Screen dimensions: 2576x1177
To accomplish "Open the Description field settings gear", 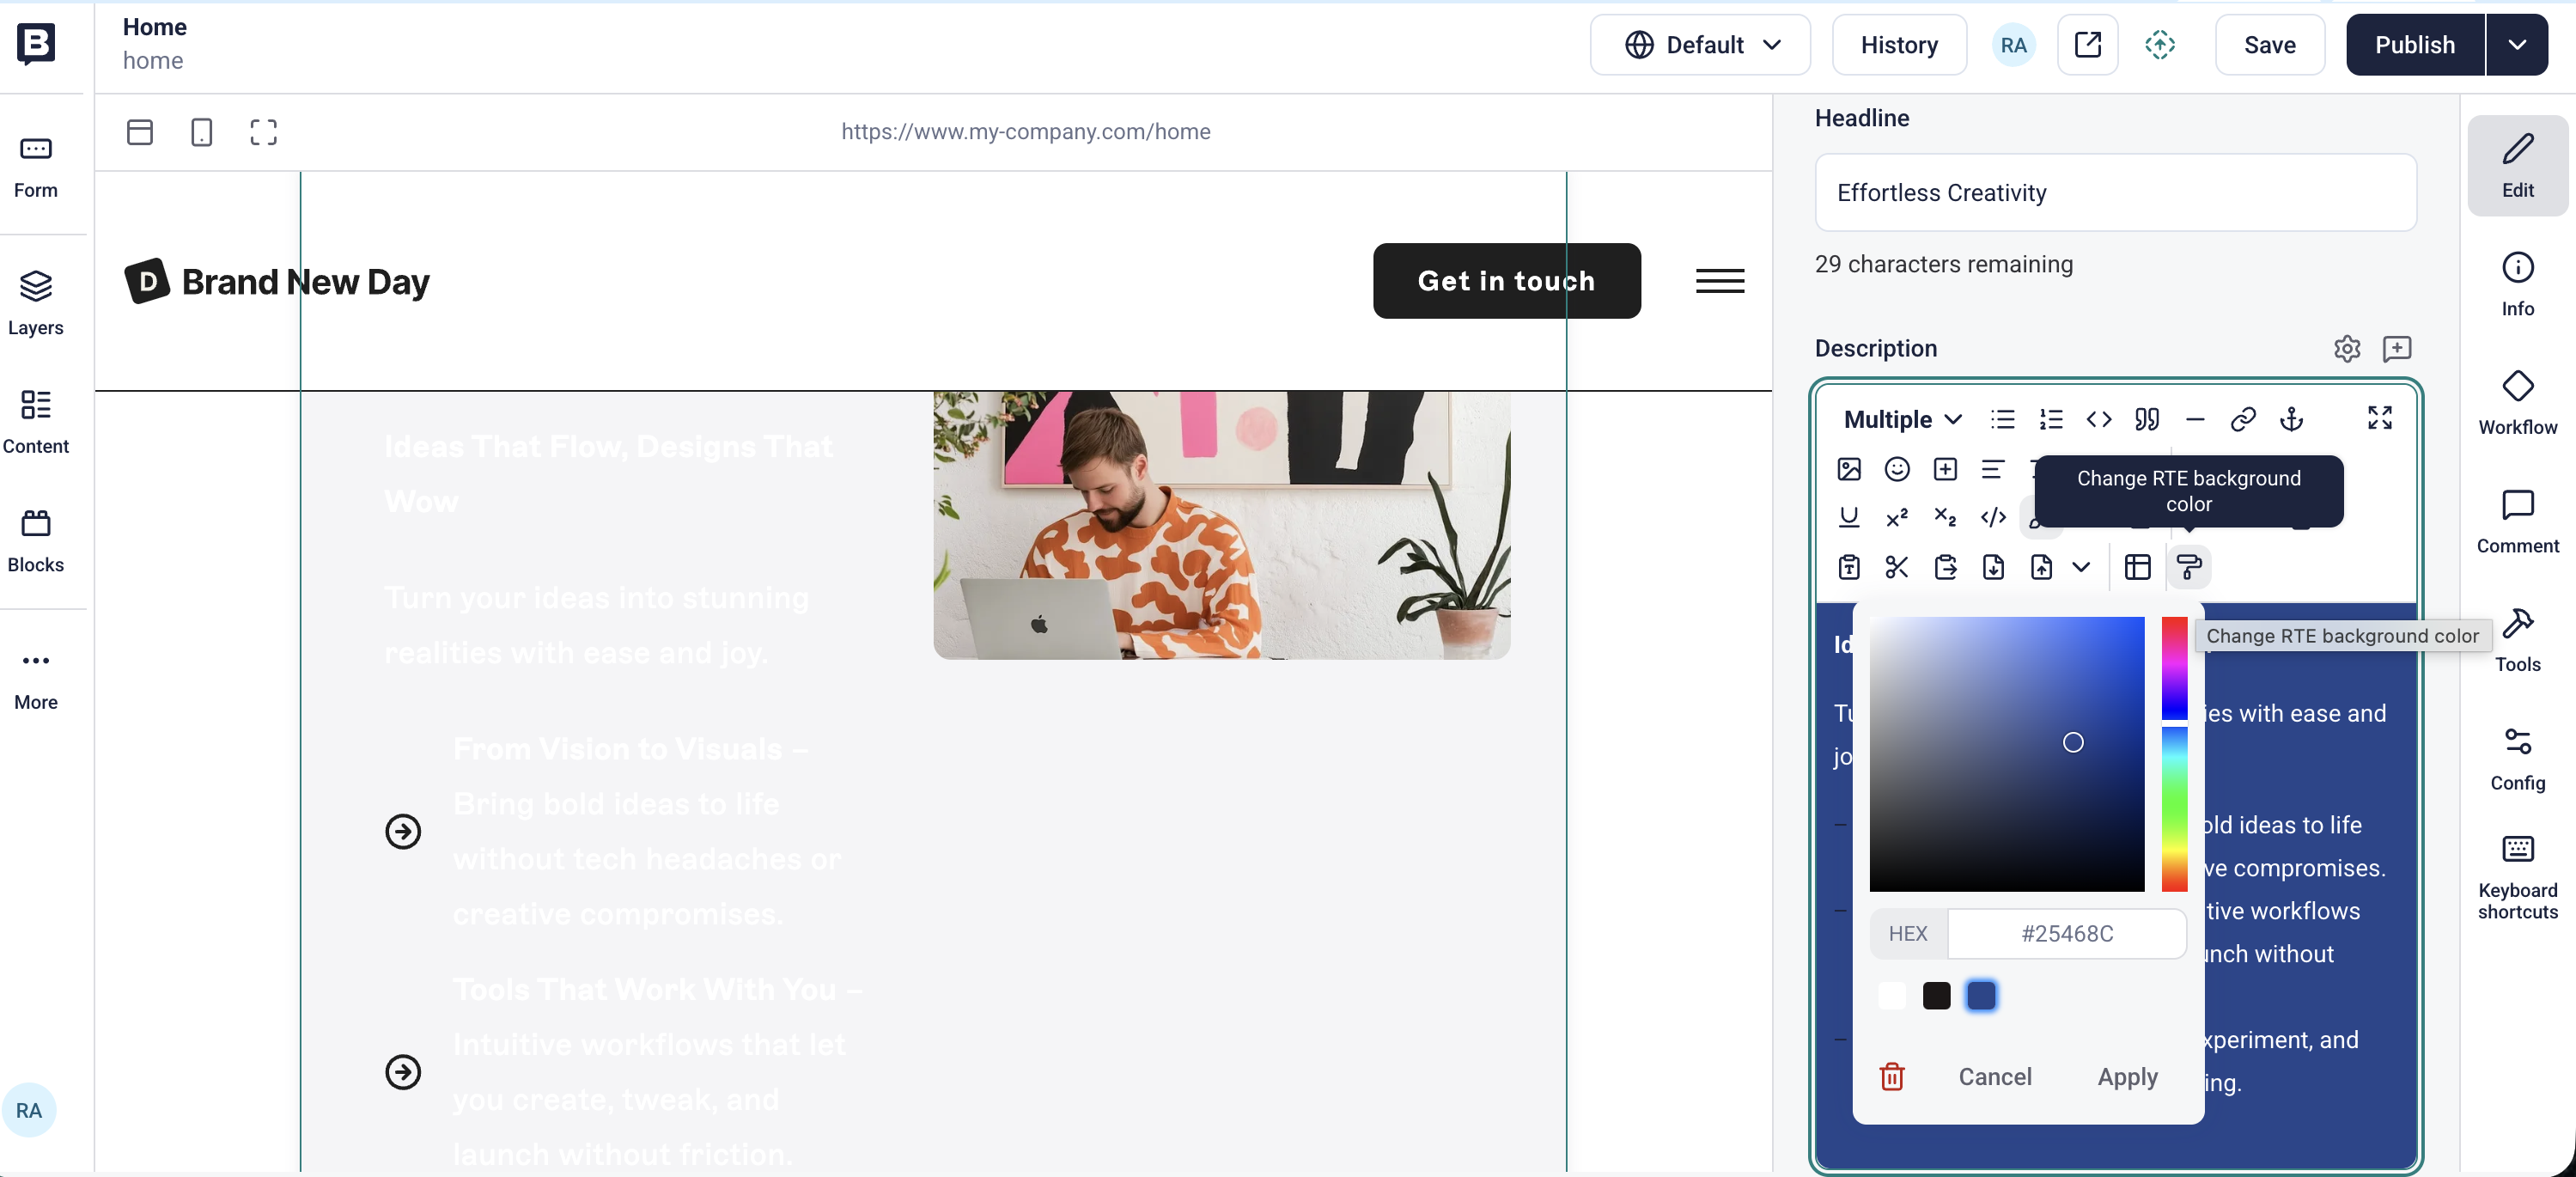I will (x=2346, y=348).
